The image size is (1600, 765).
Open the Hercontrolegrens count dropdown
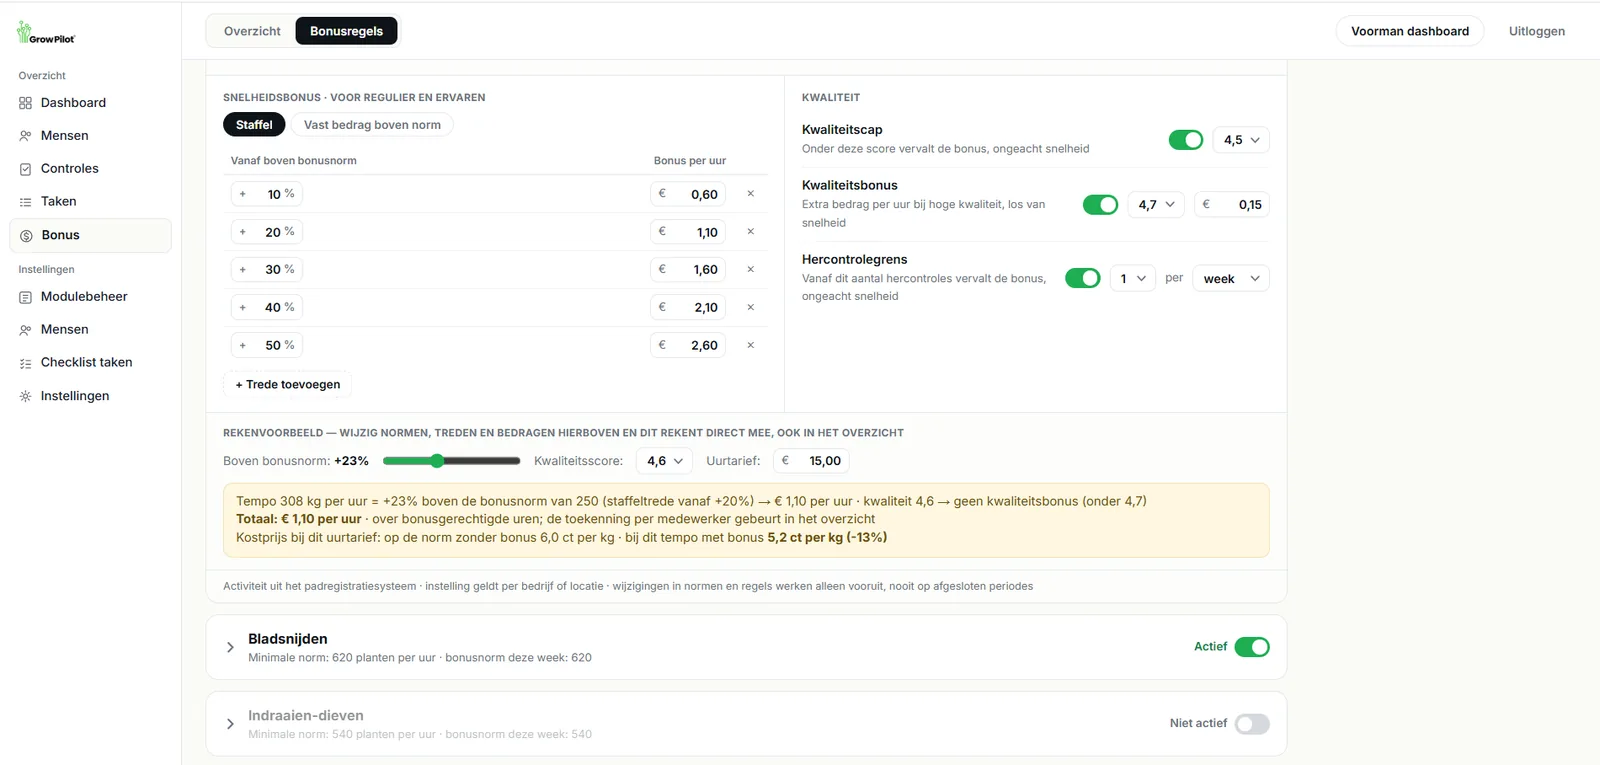pyautogui.click(x=1133, y=278)
